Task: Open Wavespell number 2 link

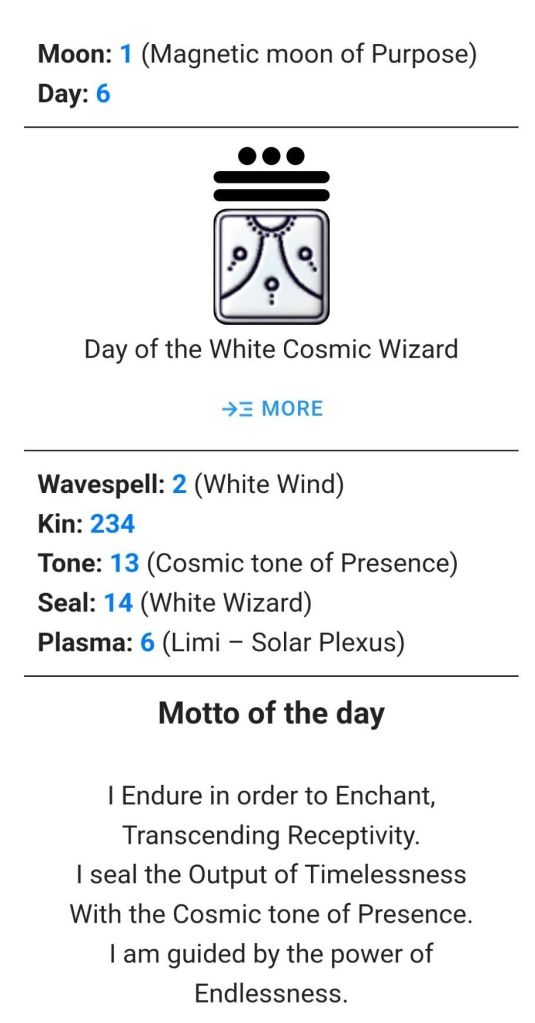Action: coord(179,485)
